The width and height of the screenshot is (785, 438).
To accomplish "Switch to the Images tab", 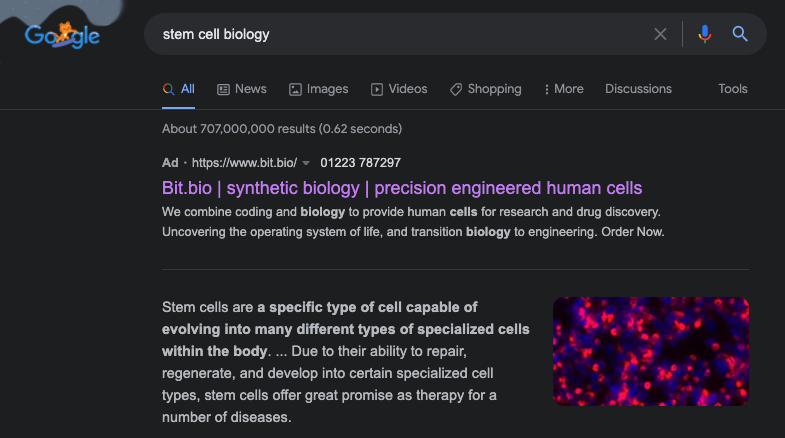I will click(318, 89).
